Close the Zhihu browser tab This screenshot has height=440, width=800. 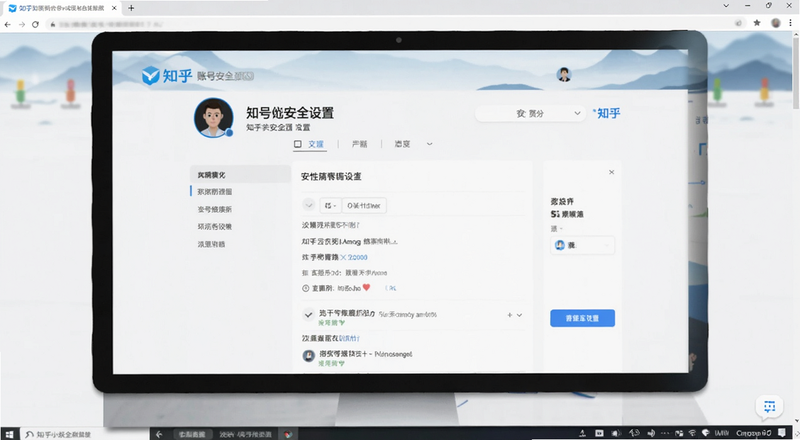coord(114,8)
